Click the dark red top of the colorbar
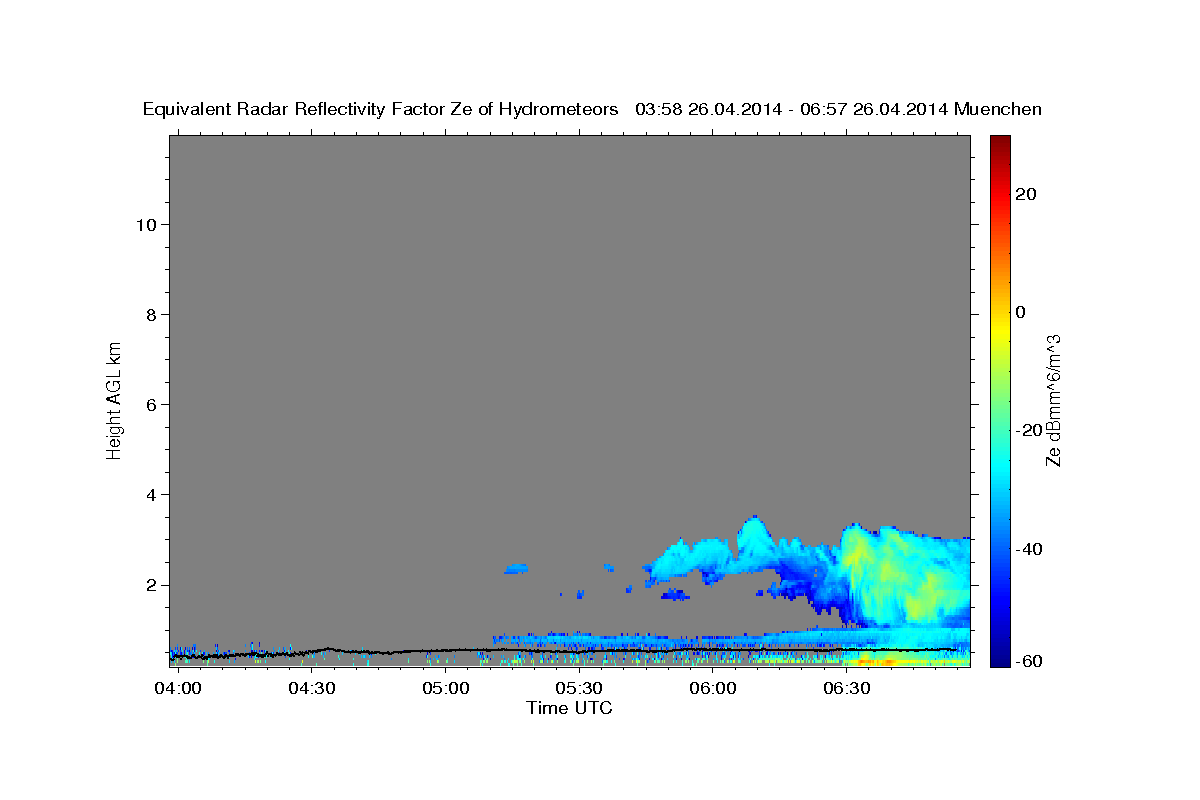 click(1000, 142)
